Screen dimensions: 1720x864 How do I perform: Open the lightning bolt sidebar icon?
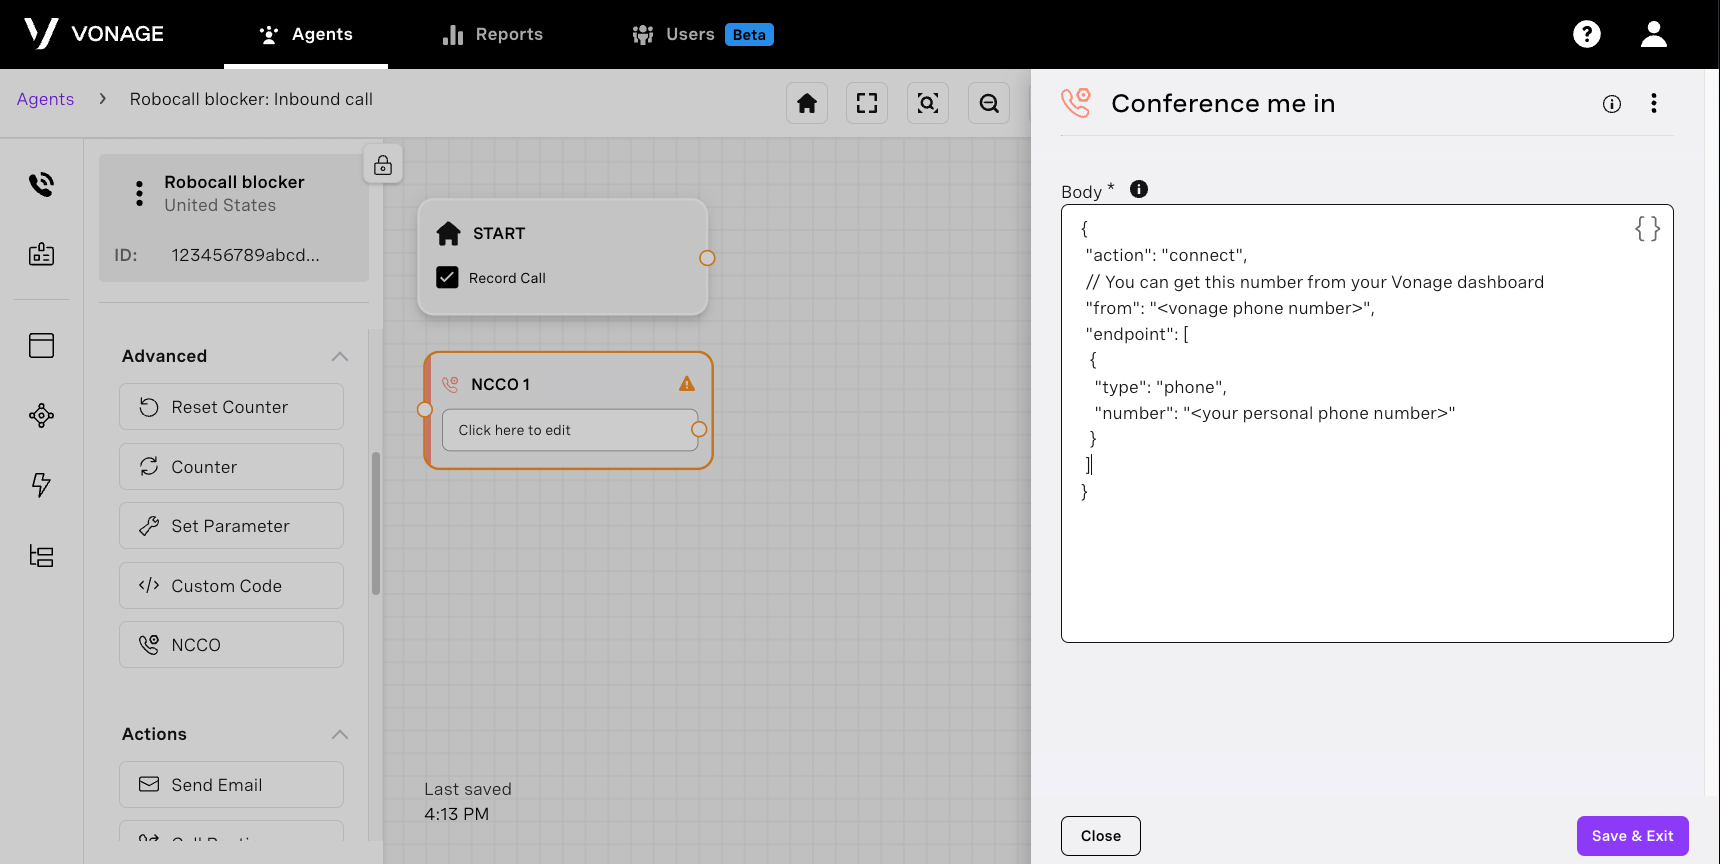coord(41,485)
